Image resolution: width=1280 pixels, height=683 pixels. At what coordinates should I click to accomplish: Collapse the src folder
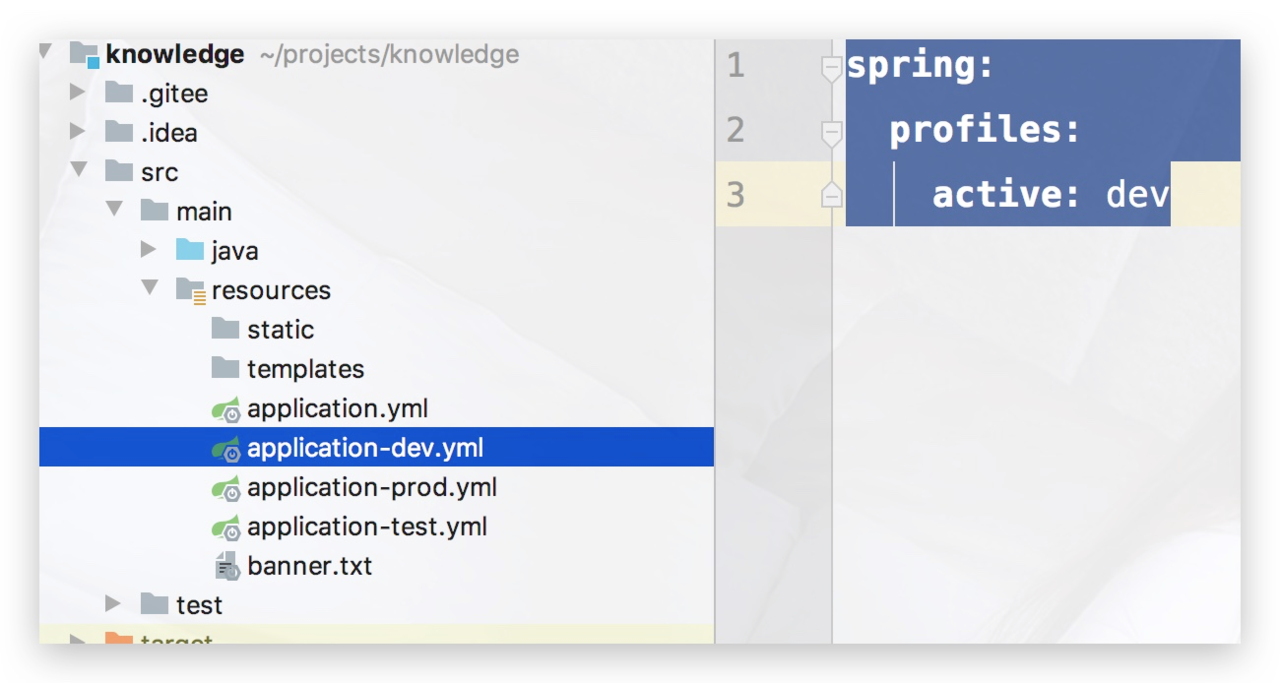tap(79, 171)
